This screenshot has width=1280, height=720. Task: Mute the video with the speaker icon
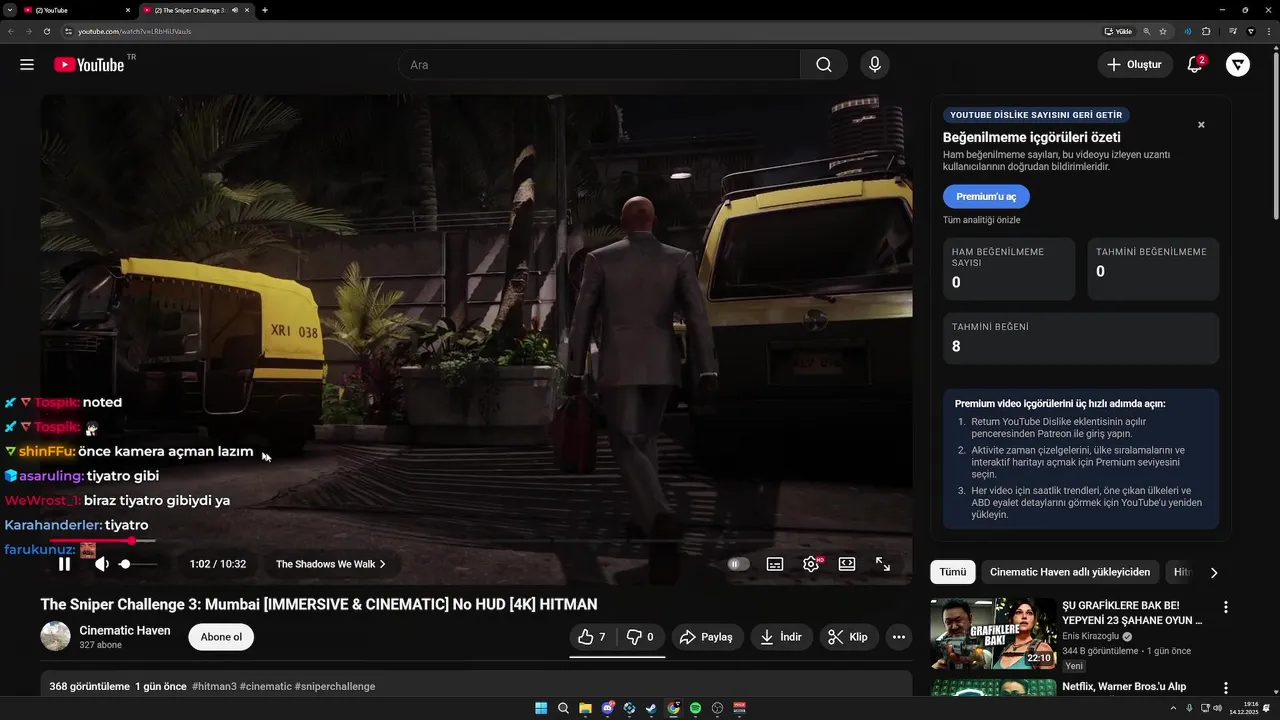click(101, 564)
